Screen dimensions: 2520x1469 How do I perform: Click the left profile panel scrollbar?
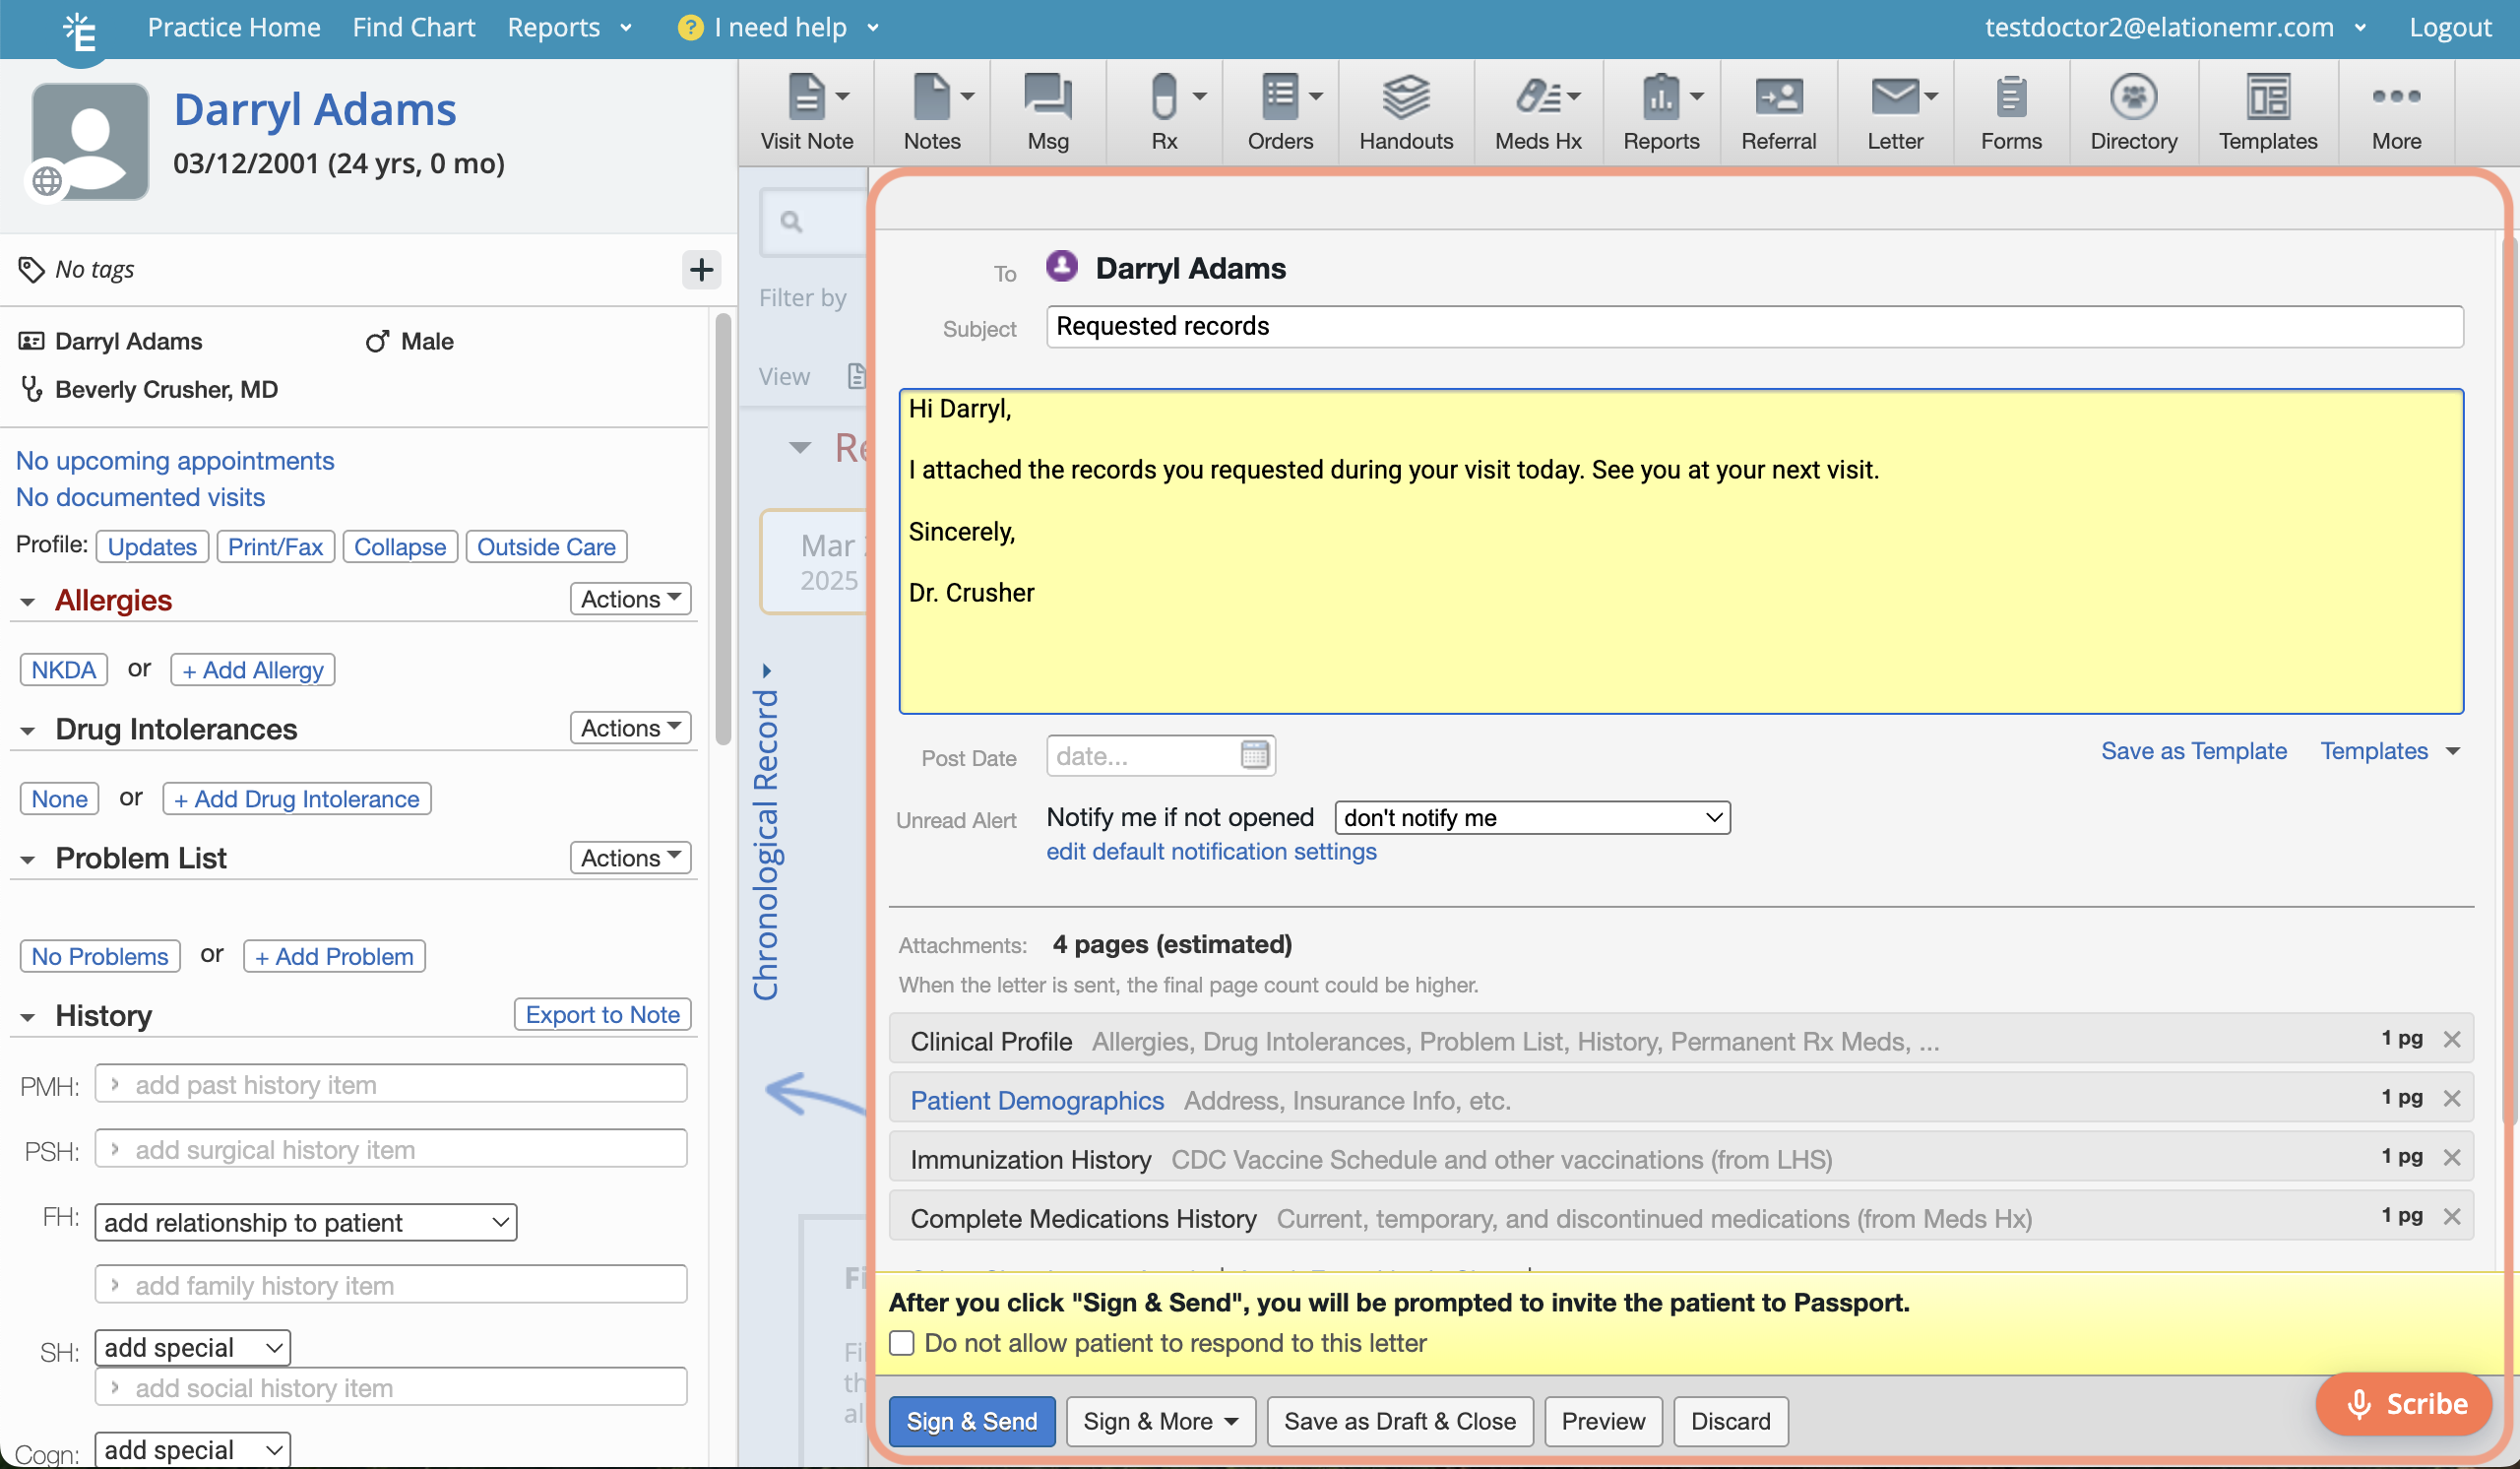coord(723,530)
